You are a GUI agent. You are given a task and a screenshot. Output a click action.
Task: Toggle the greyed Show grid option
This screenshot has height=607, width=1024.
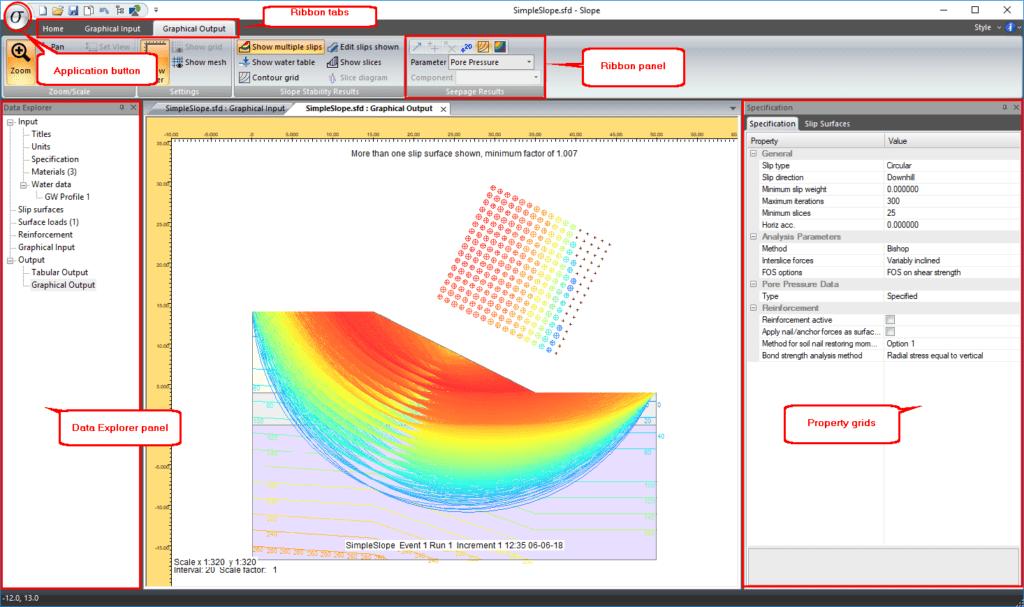197,47
